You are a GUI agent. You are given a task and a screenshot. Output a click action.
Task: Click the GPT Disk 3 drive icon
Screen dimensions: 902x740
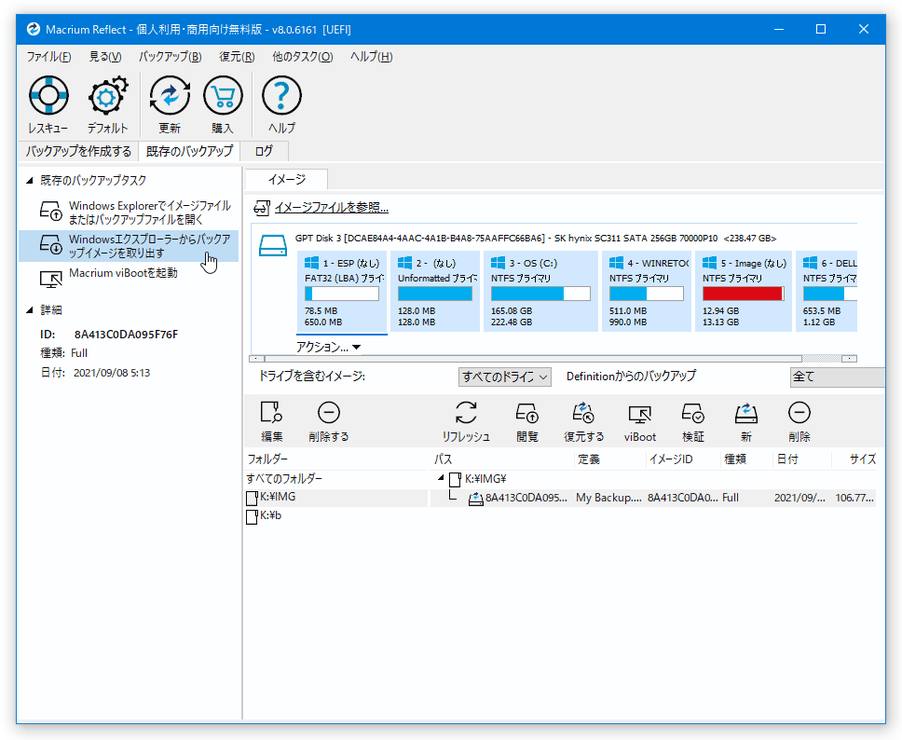(273, 245)
